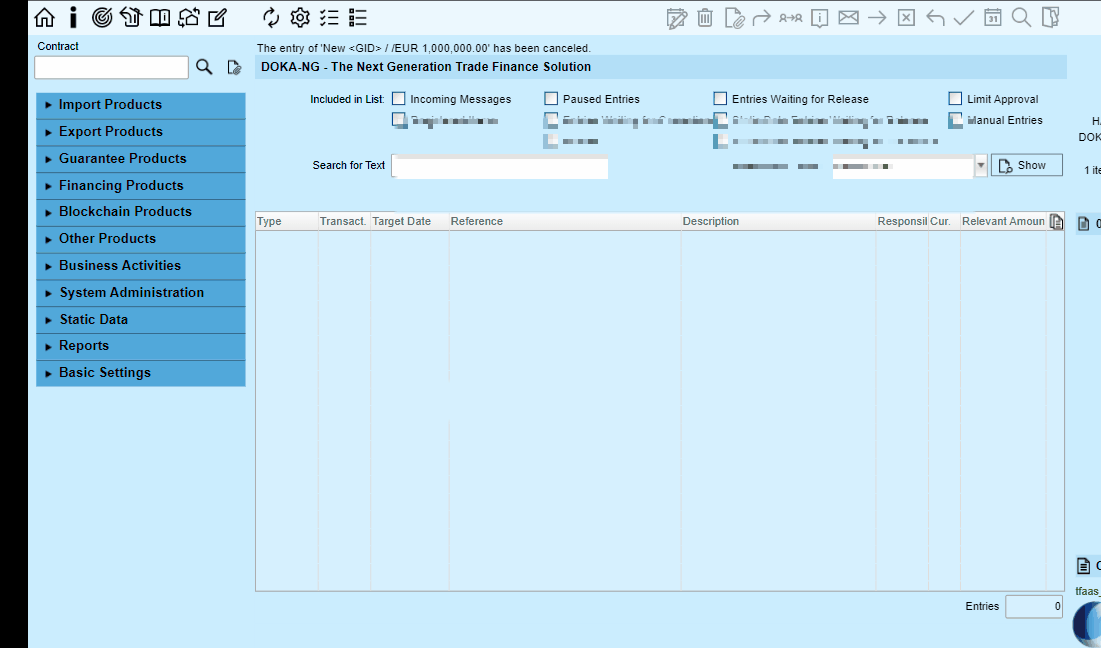
Task: Click the curved back arrow icon
Action: pos(935,18)
